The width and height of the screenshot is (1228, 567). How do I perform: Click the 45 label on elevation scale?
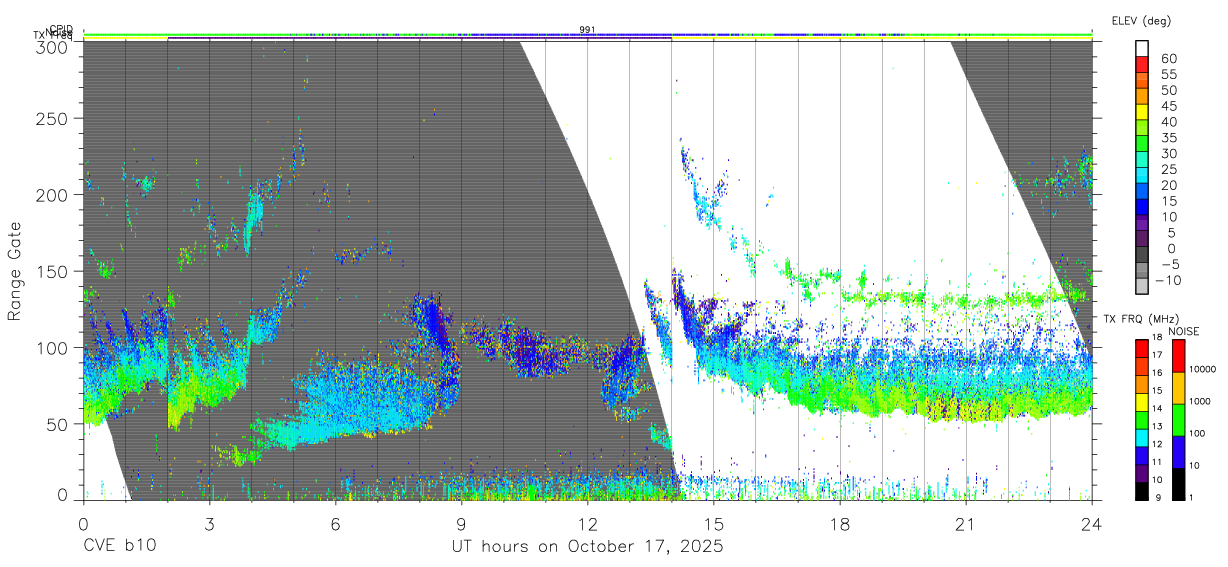[1169, 106]
